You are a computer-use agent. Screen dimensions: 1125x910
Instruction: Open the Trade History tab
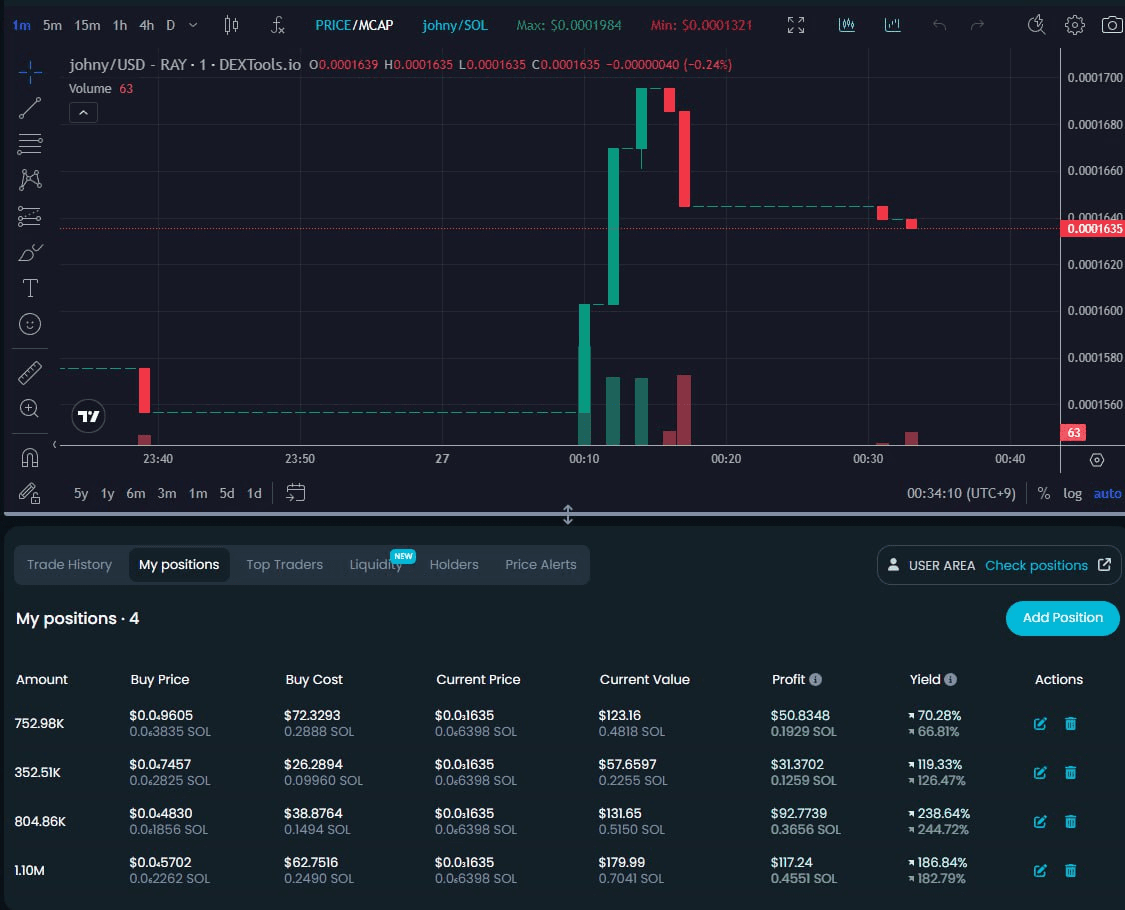coord(70,565)
